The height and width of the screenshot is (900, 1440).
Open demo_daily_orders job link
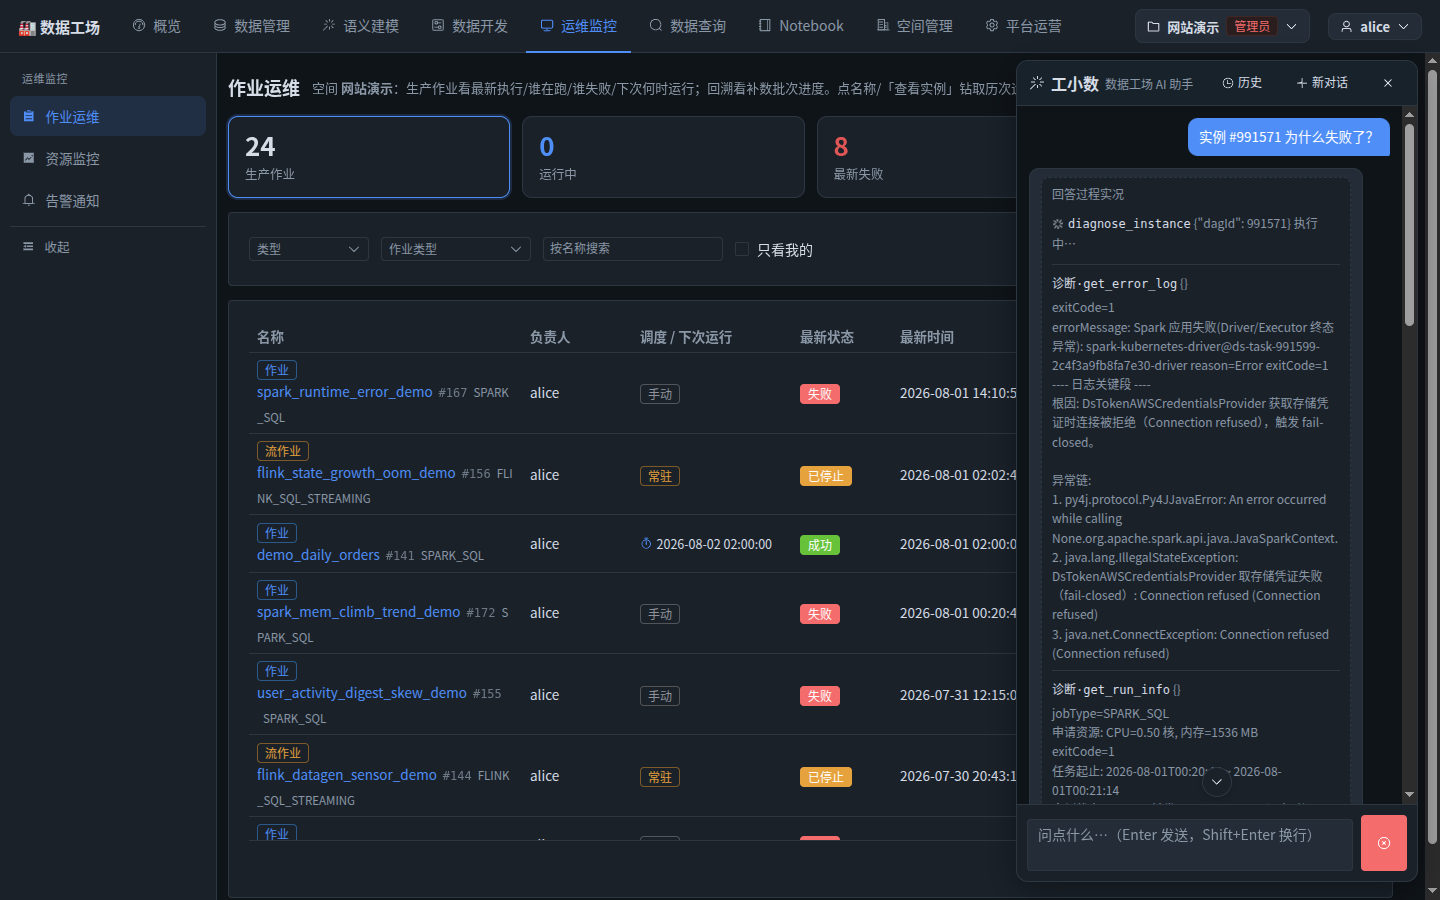pyautogui.click(x=318, y=555)
